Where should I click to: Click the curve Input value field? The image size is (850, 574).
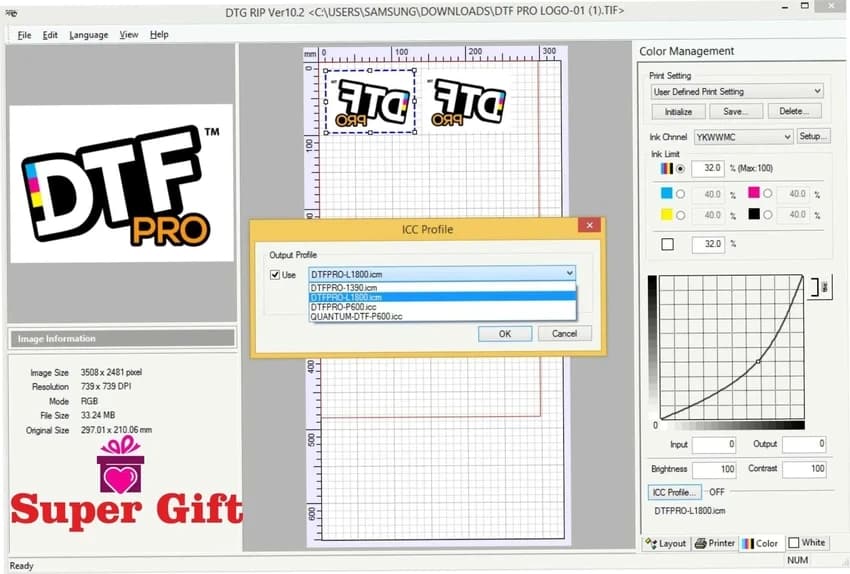tap(714, 445)
